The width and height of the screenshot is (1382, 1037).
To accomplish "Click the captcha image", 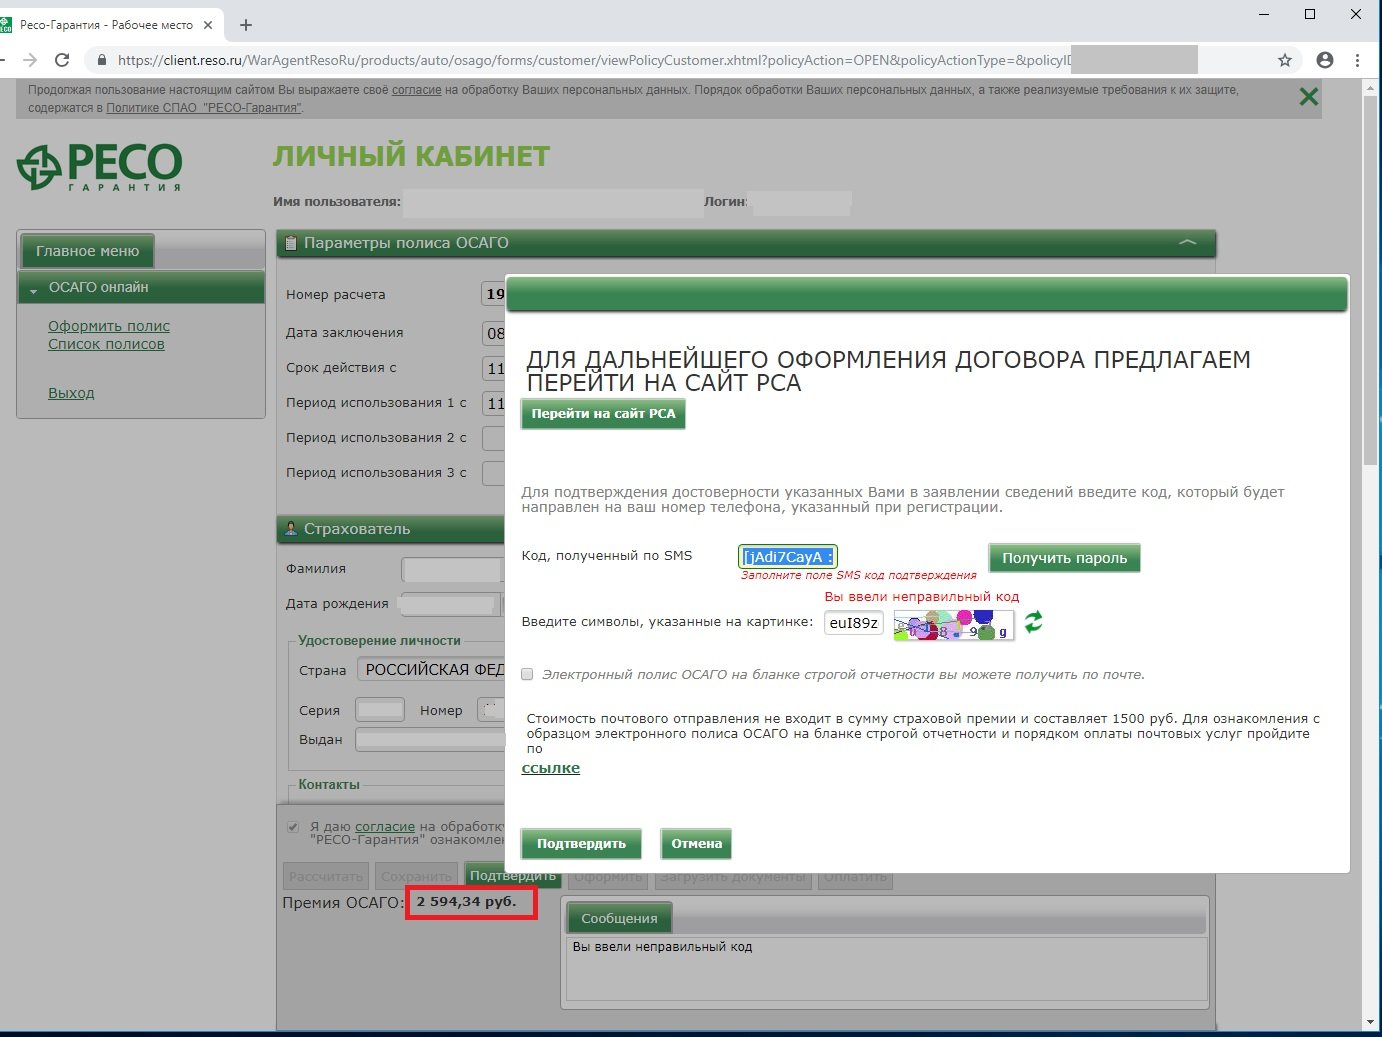I will (x=953, y=624).
